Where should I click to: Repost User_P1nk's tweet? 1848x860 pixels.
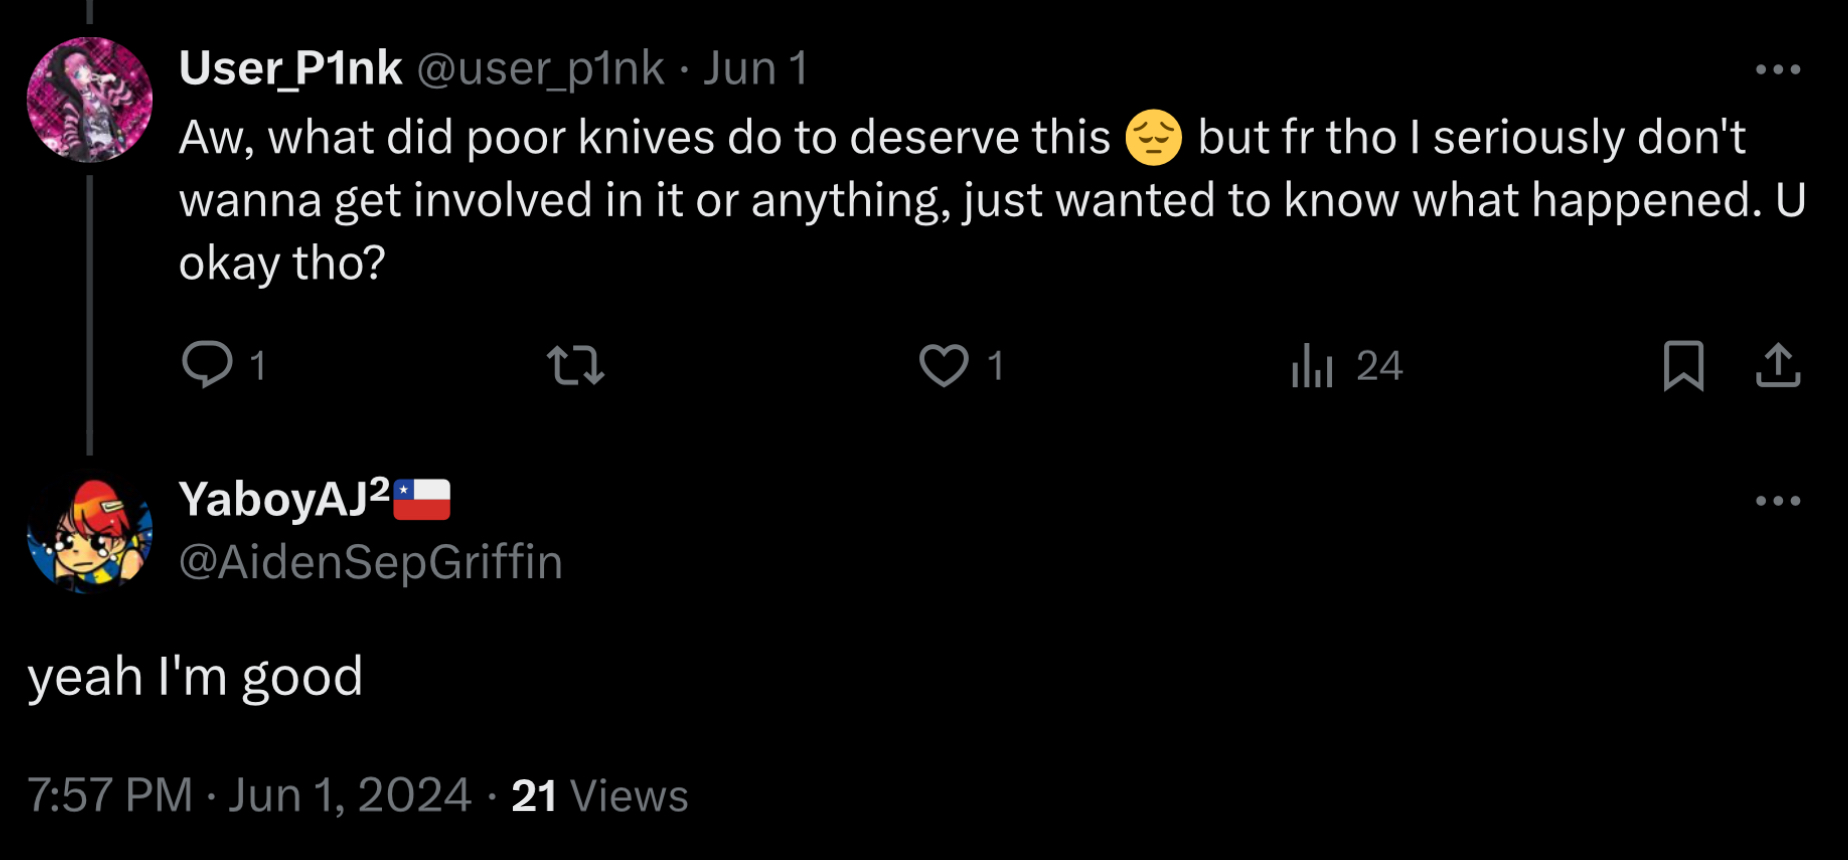(576, 365)
